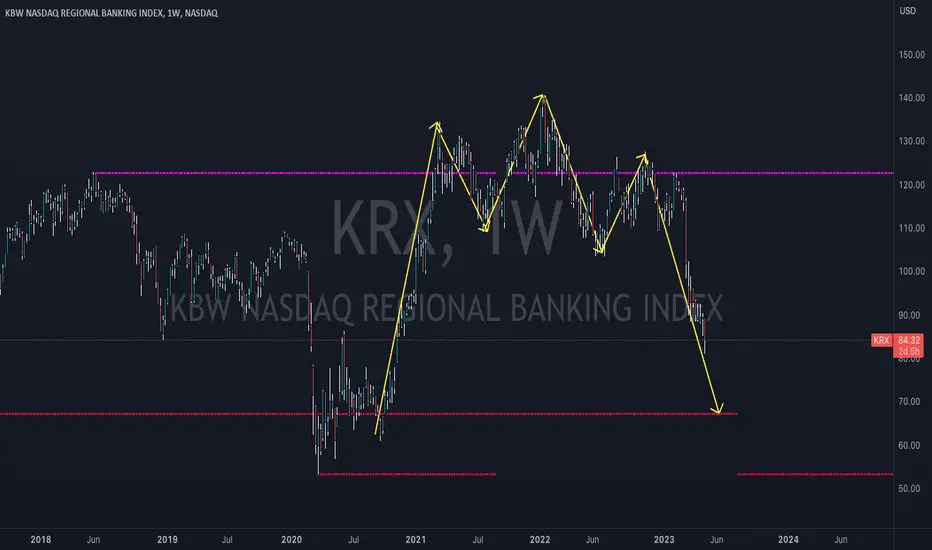932x550 pixels.
Task: Click the 2020 time axis label
Action: point(291,539)
